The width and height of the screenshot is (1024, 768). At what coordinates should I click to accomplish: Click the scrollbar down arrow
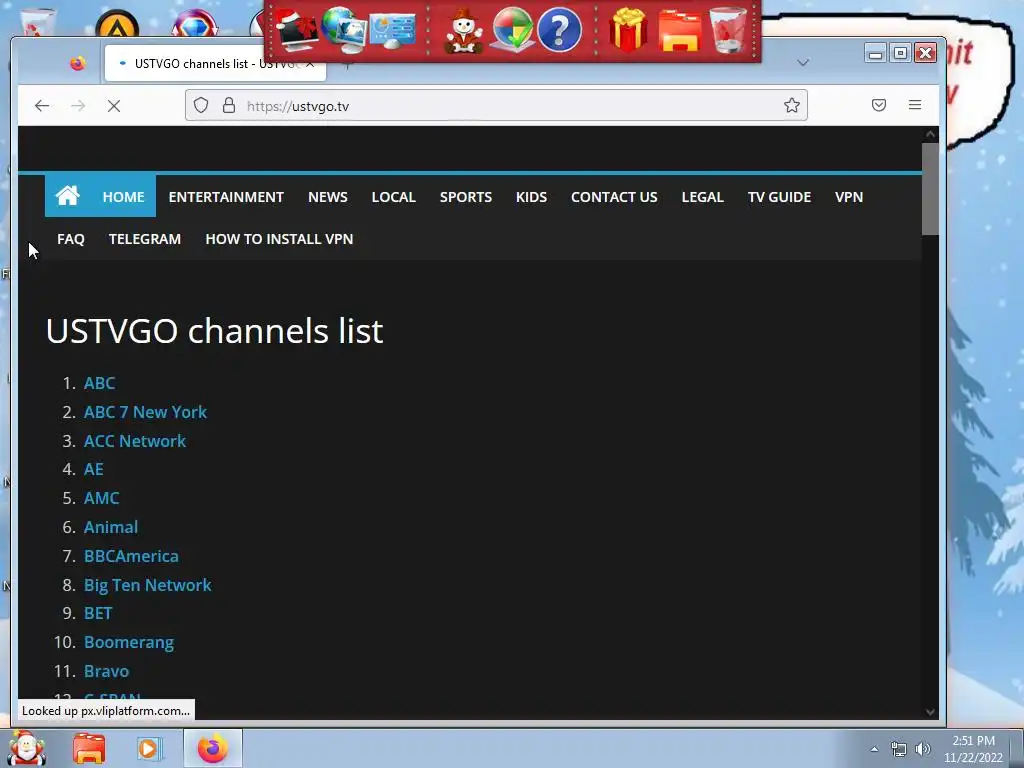click(930, 712)
